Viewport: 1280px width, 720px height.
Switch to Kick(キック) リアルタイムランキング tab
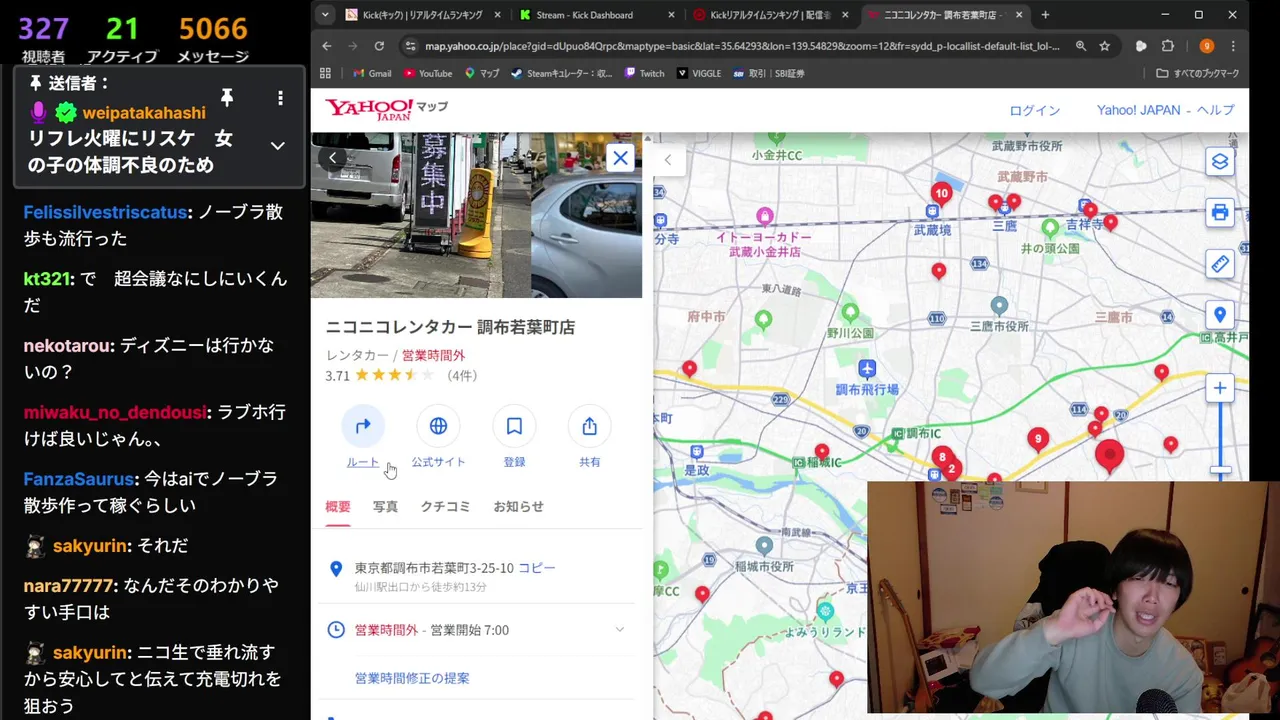coord(420,15)
